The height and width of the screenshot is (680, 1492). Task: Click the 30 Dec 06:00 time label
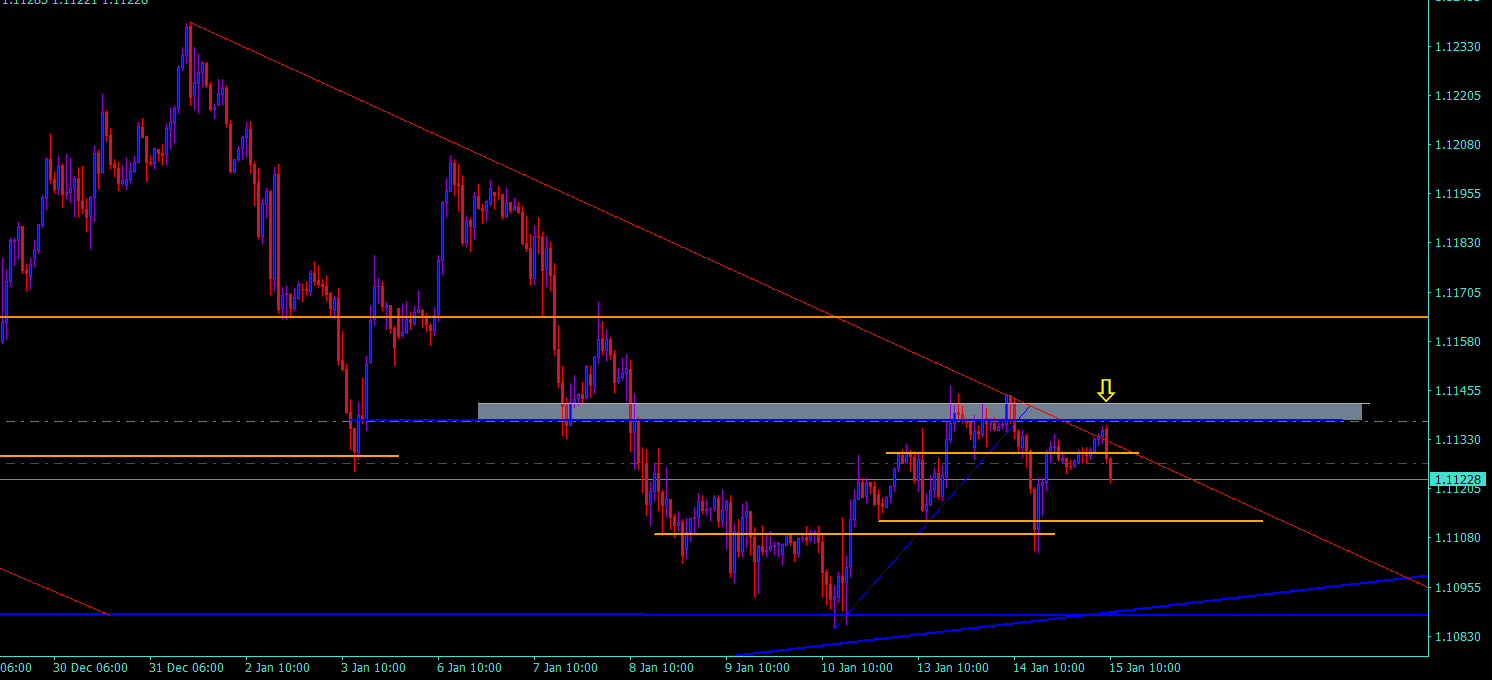click(x=90, y=667)
